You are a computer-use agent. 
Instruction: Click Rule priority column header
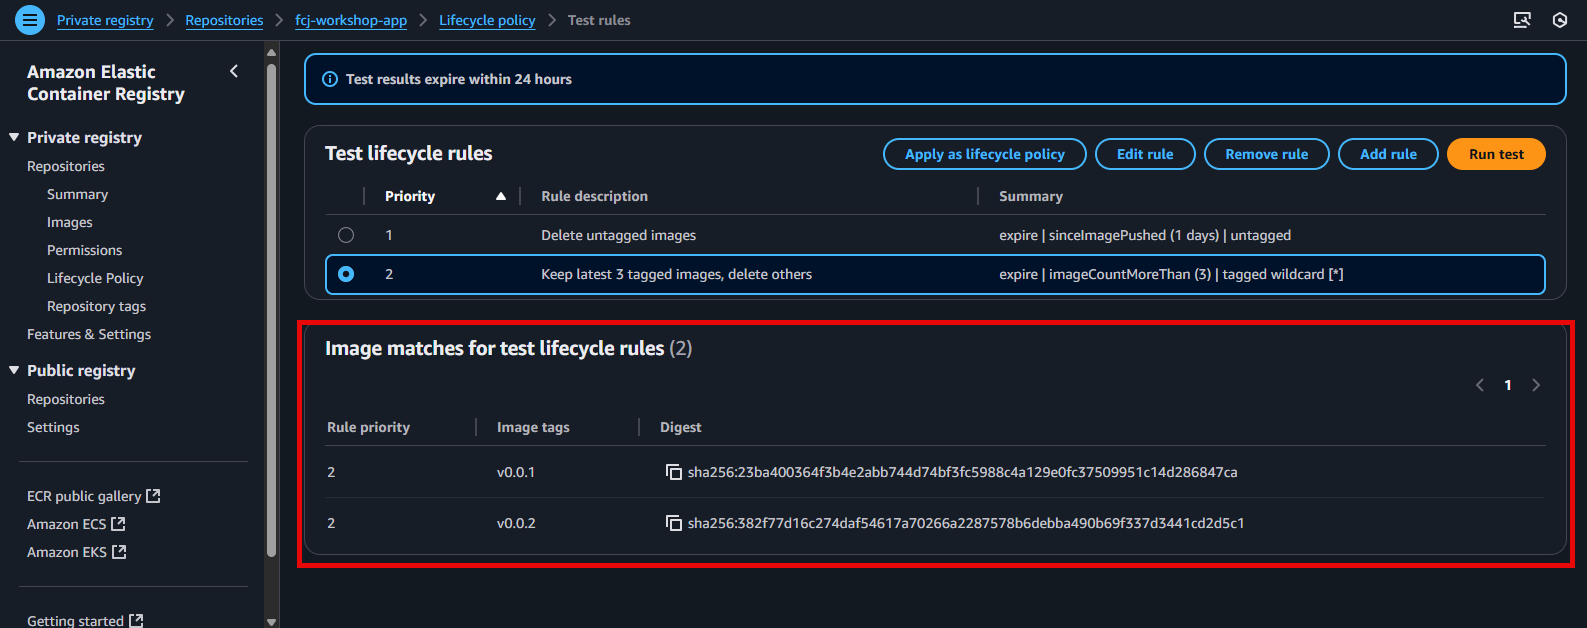click(x=368, y=427)
